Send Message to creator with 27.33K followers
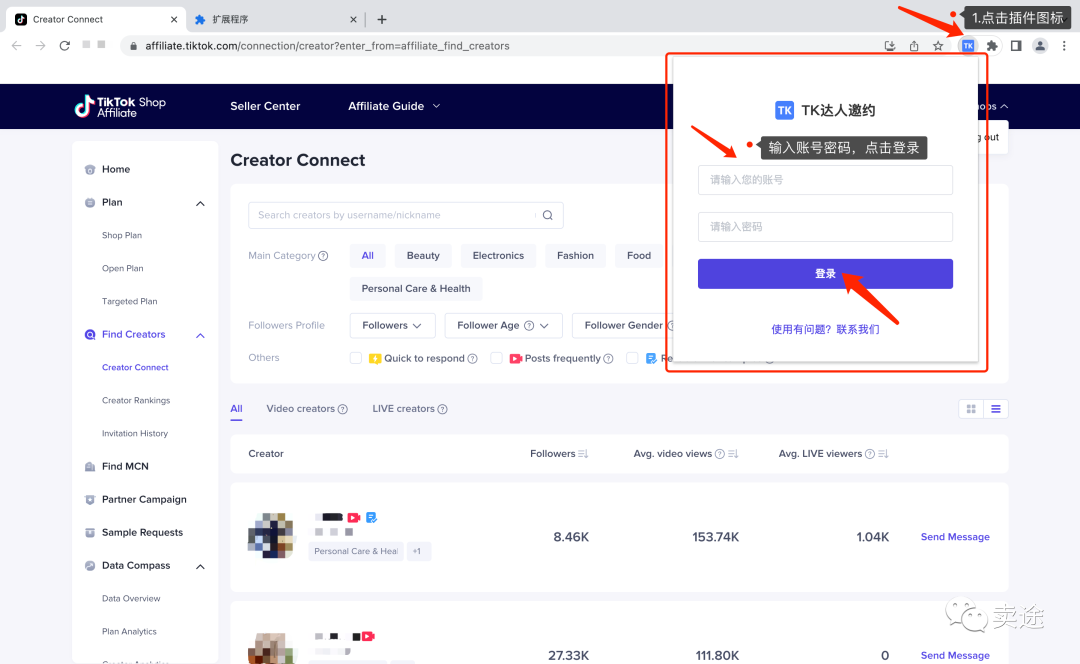The image size is (1080, 664). click(x=955, y=656)
